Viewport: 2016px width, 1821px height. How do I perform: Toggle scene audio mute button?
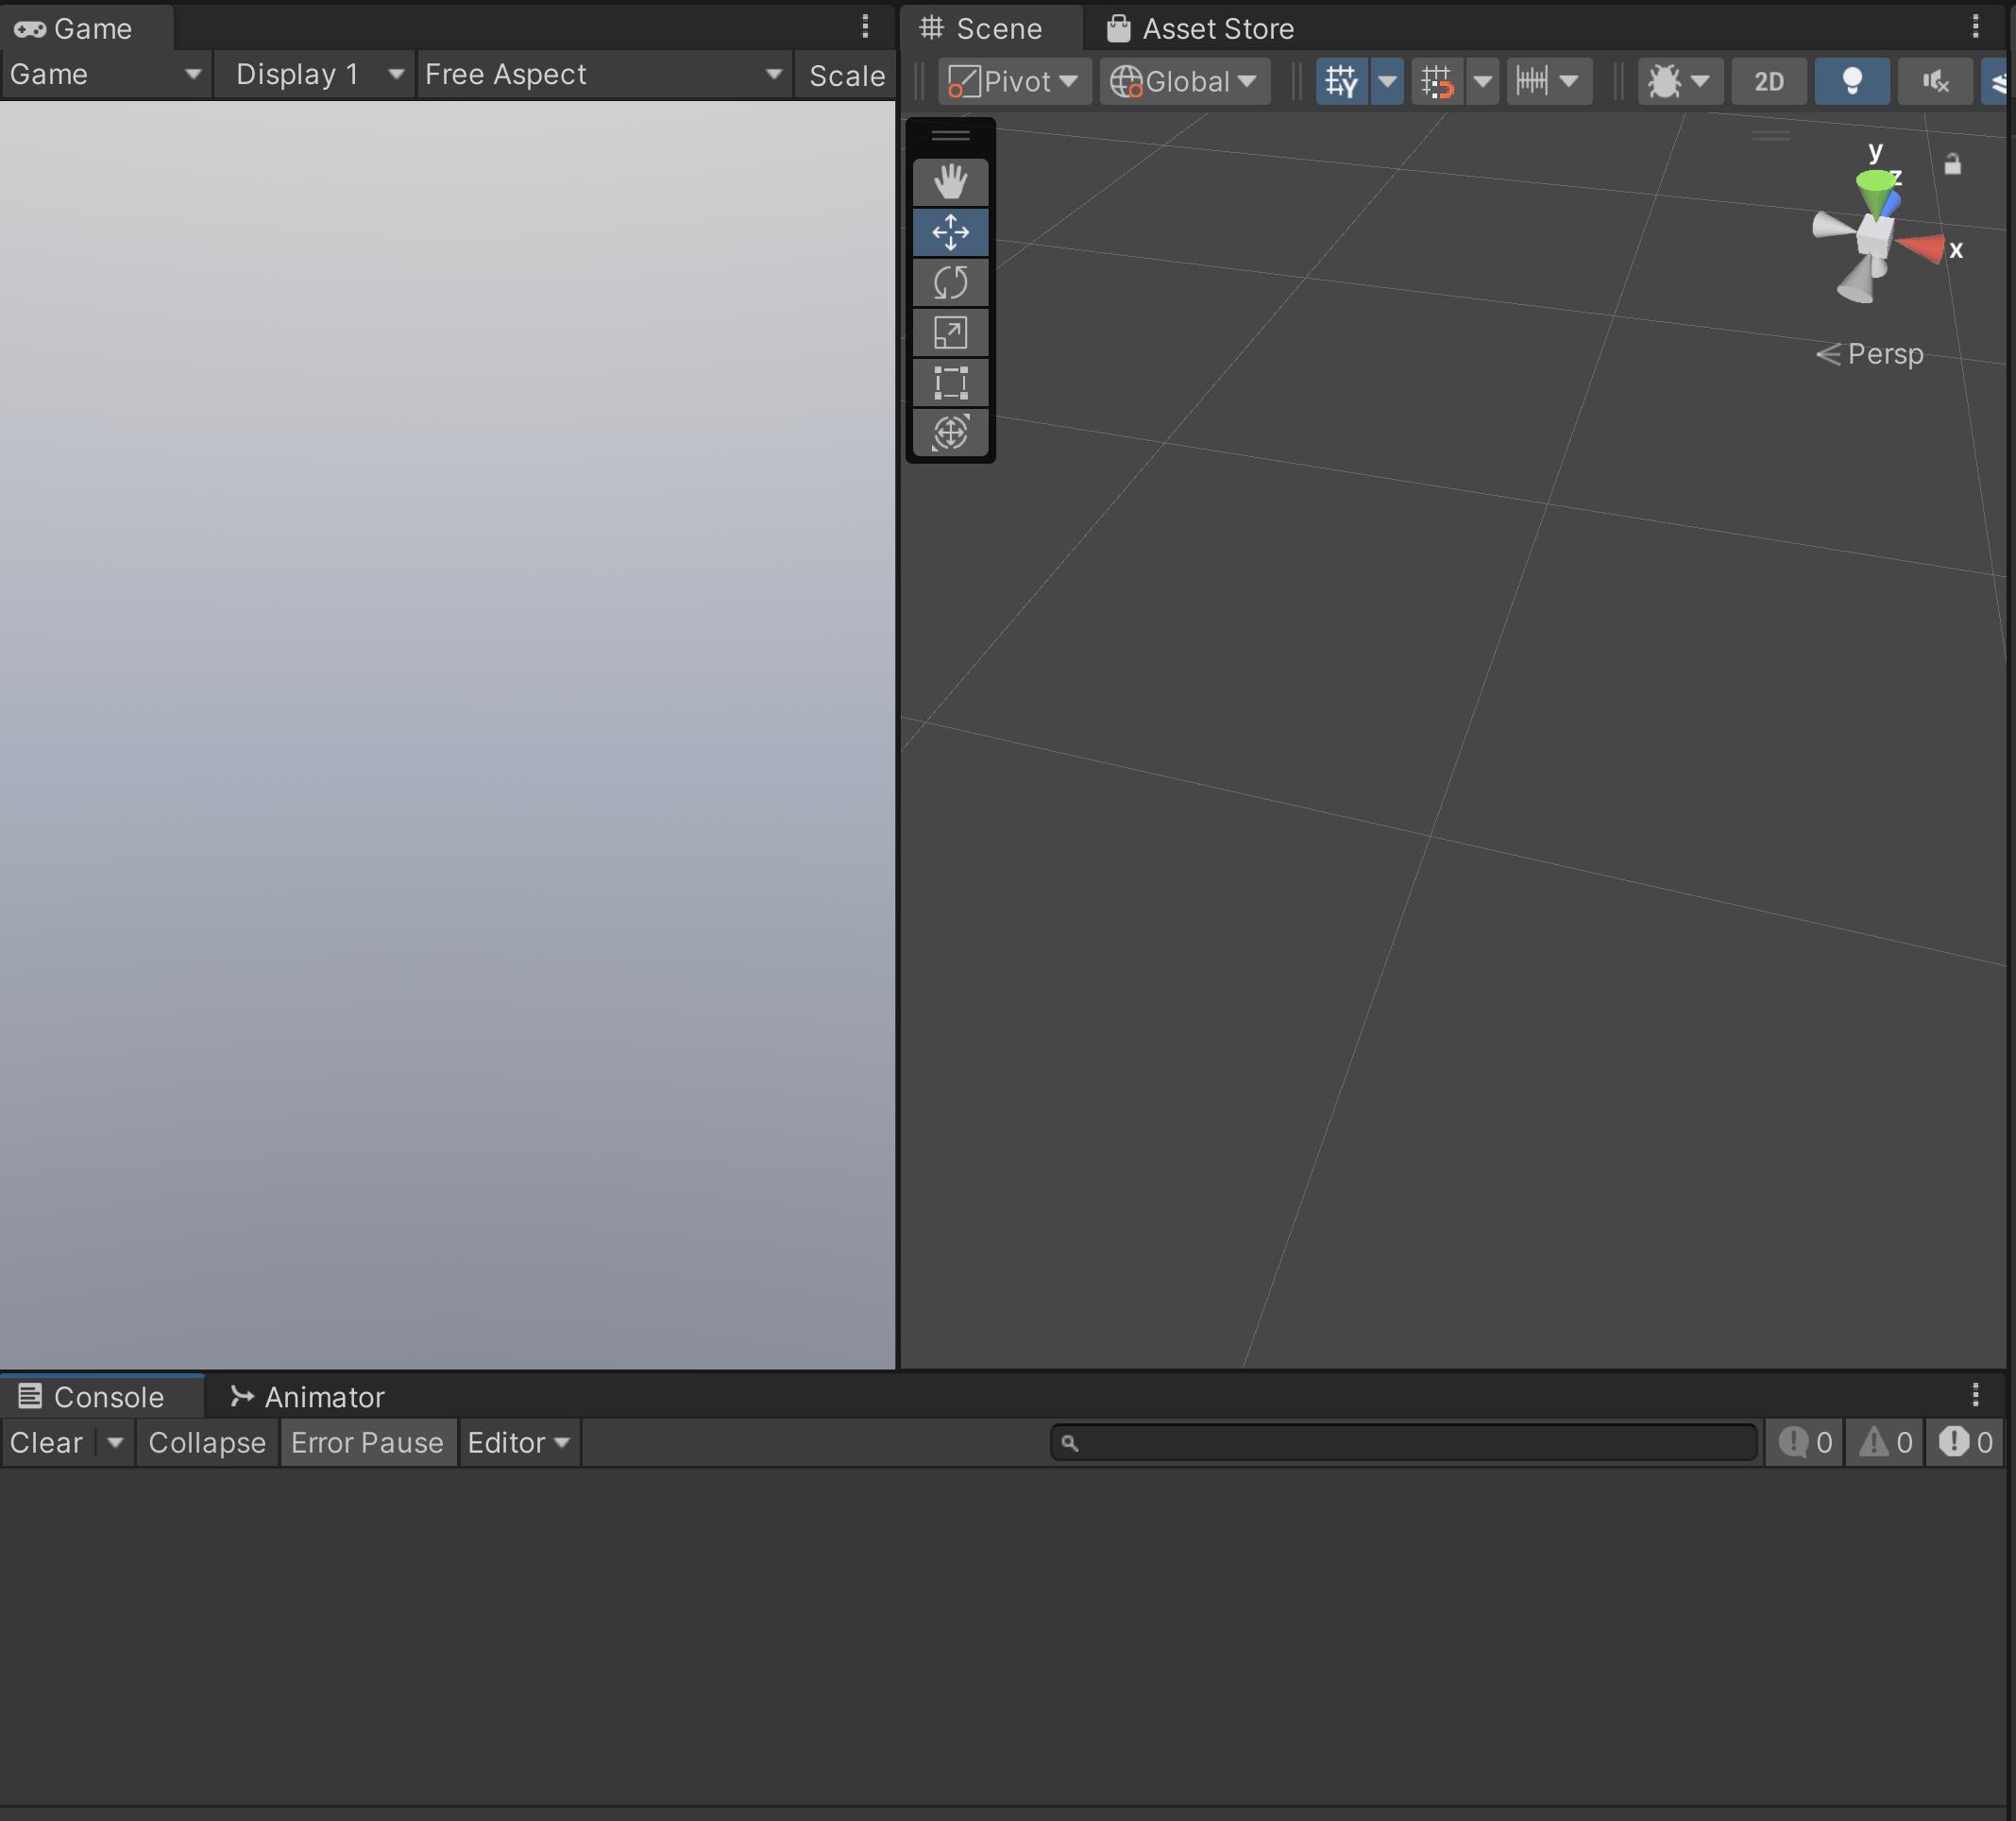coord(1934,81)
